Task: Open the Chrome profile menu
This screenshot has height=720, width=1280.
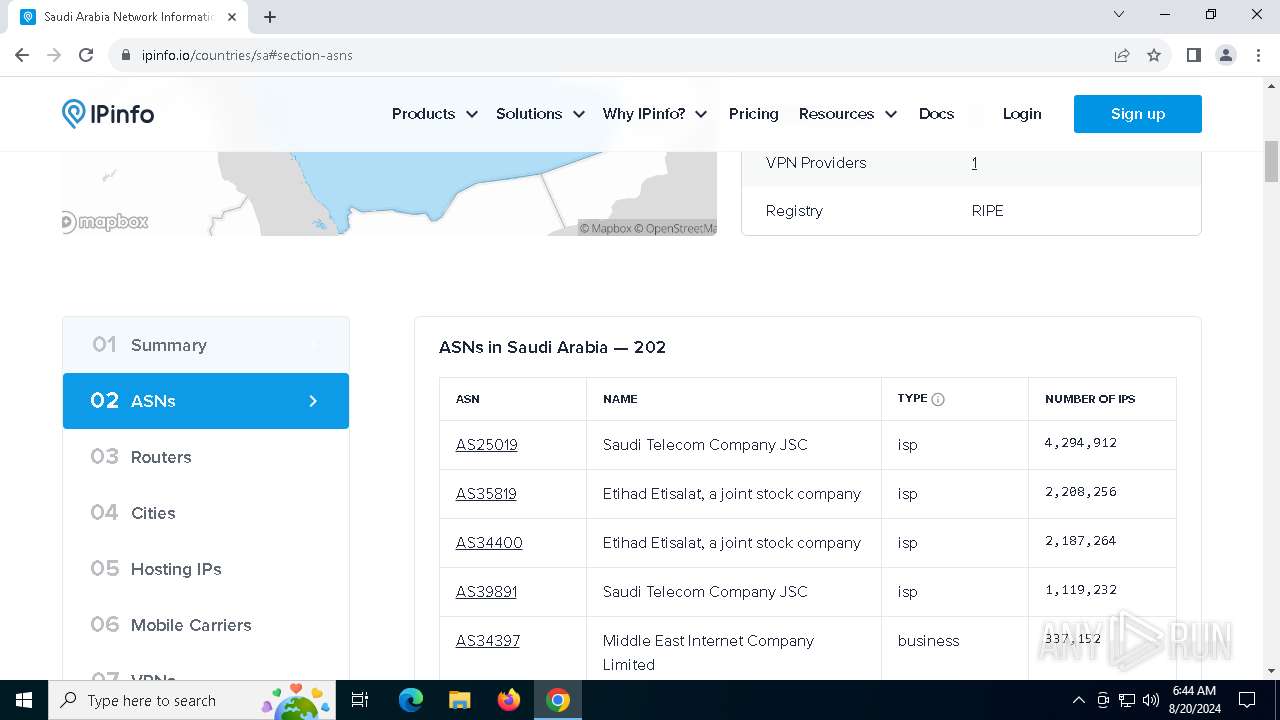Action: (1226, 55)
